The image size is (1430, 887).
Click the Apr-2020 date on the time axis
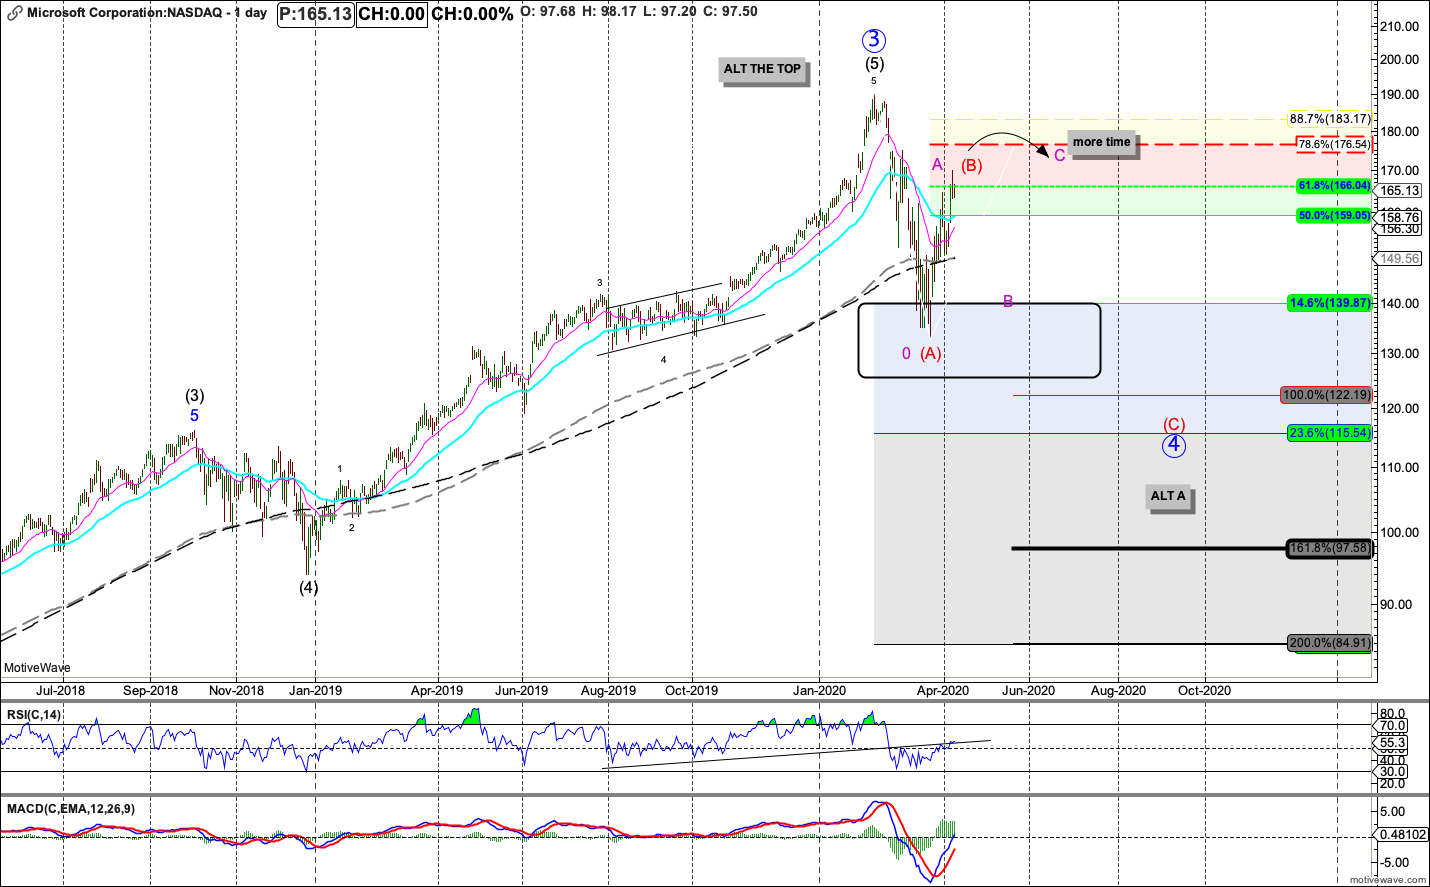click(x=942, y=690)
